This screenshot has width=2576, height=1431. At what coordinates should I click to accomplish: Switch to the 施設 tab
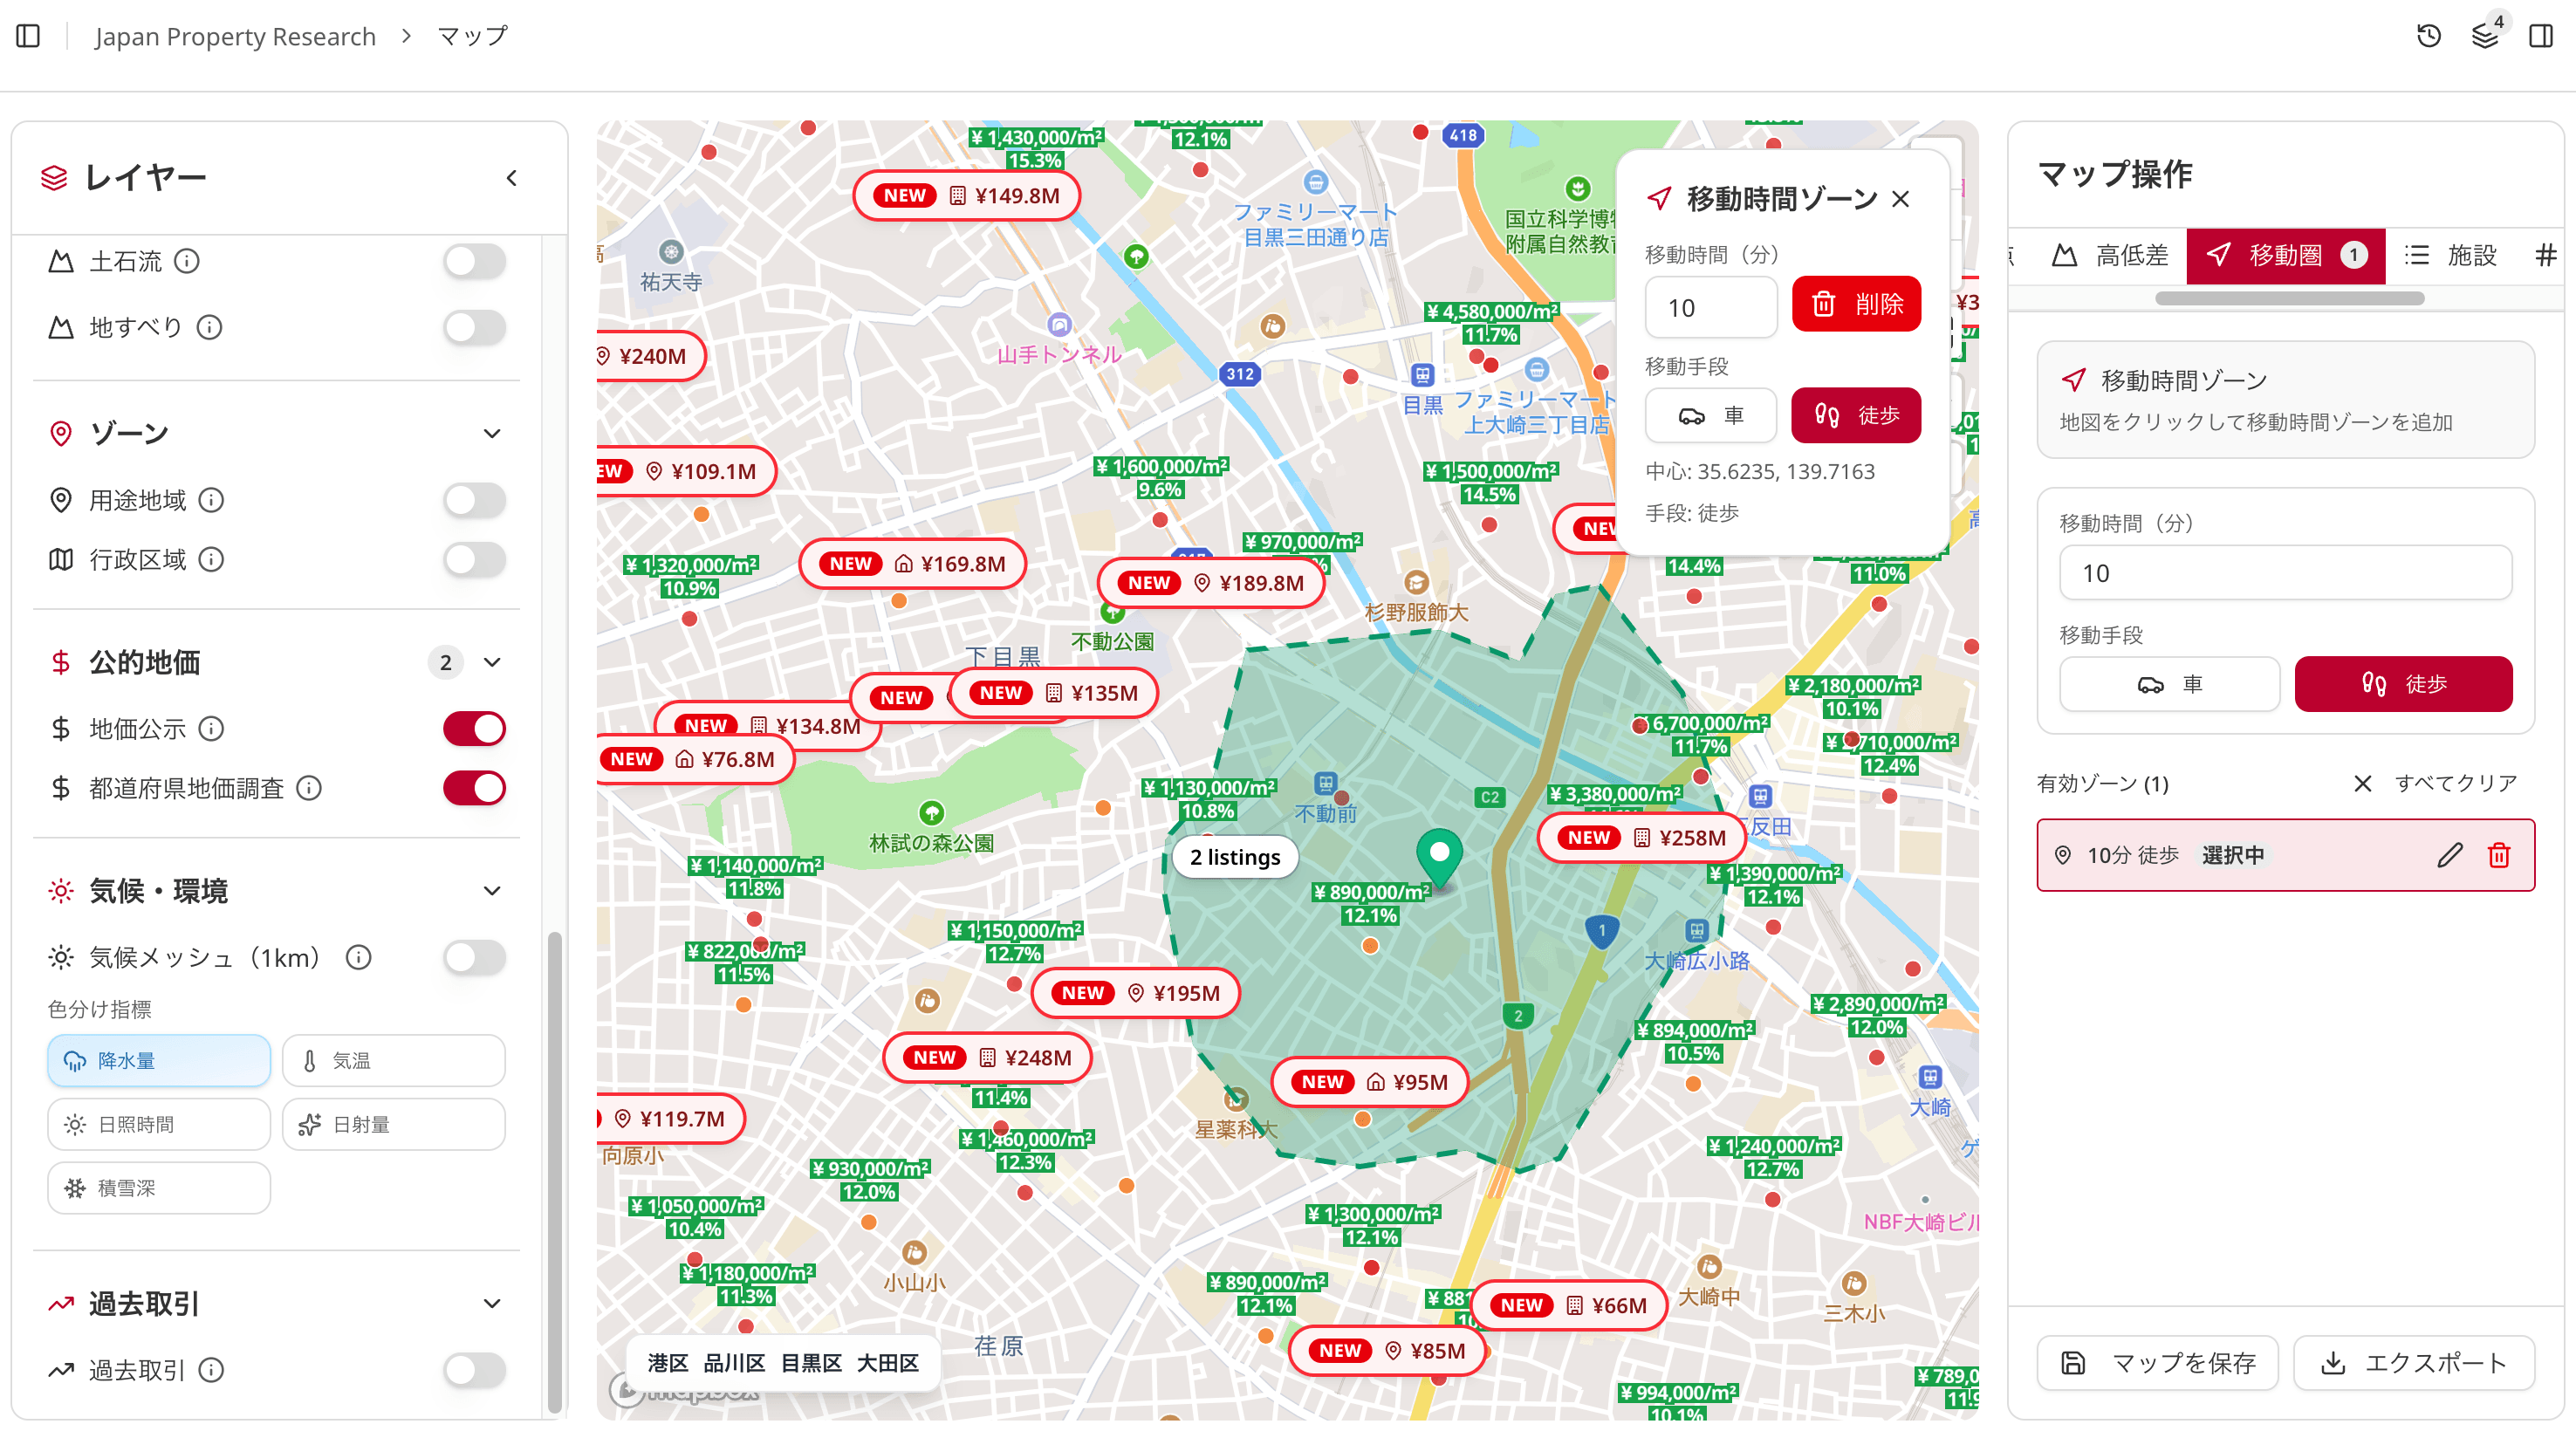point(2451,255)
